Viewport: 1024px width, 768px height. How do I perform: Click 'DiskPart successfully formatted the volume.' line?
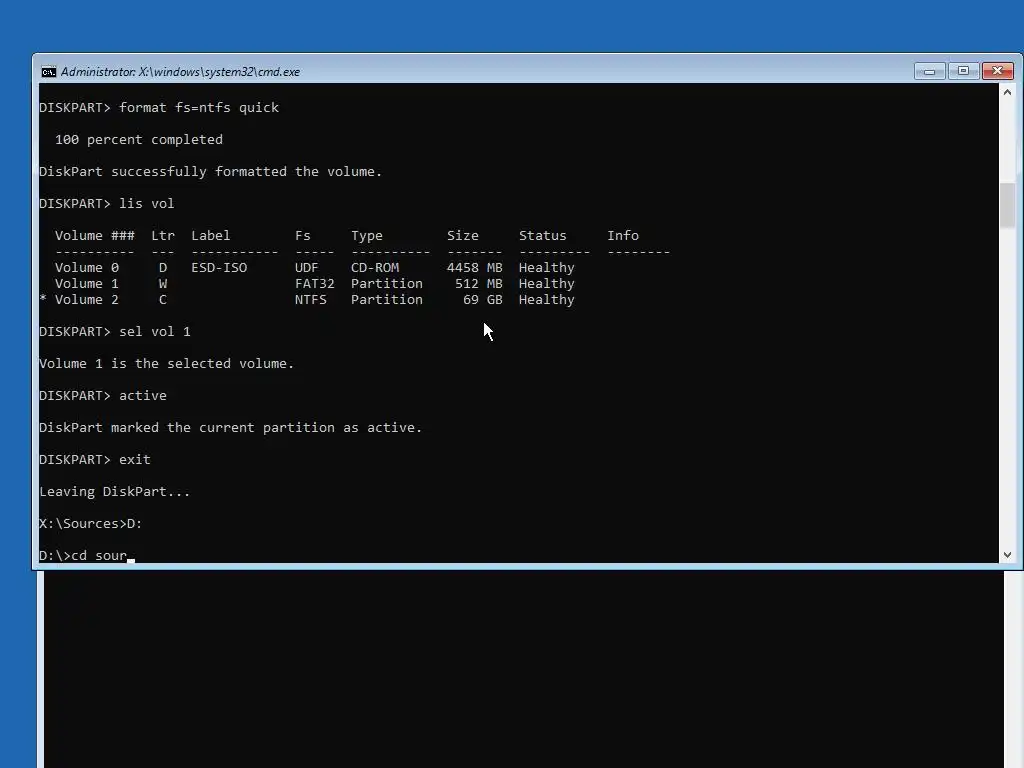tap(210, 172)
